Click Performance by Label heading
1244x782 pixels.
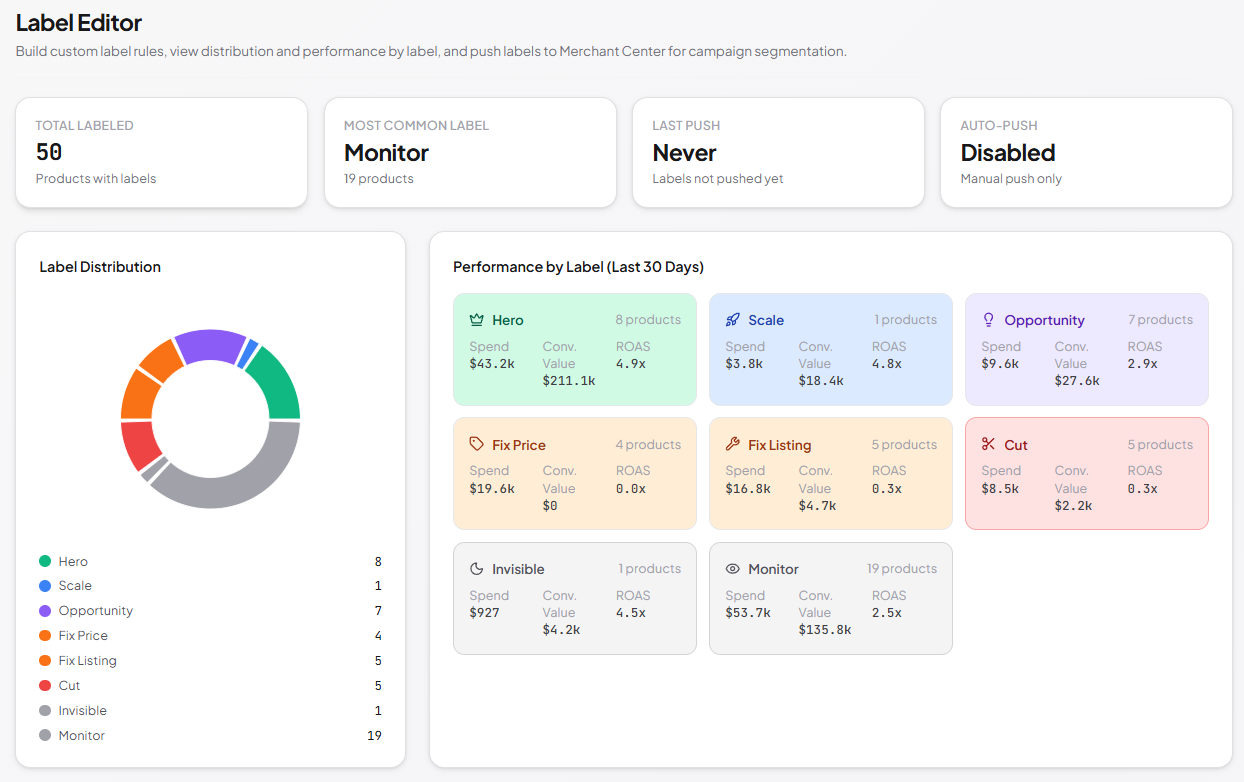point(578,267)
